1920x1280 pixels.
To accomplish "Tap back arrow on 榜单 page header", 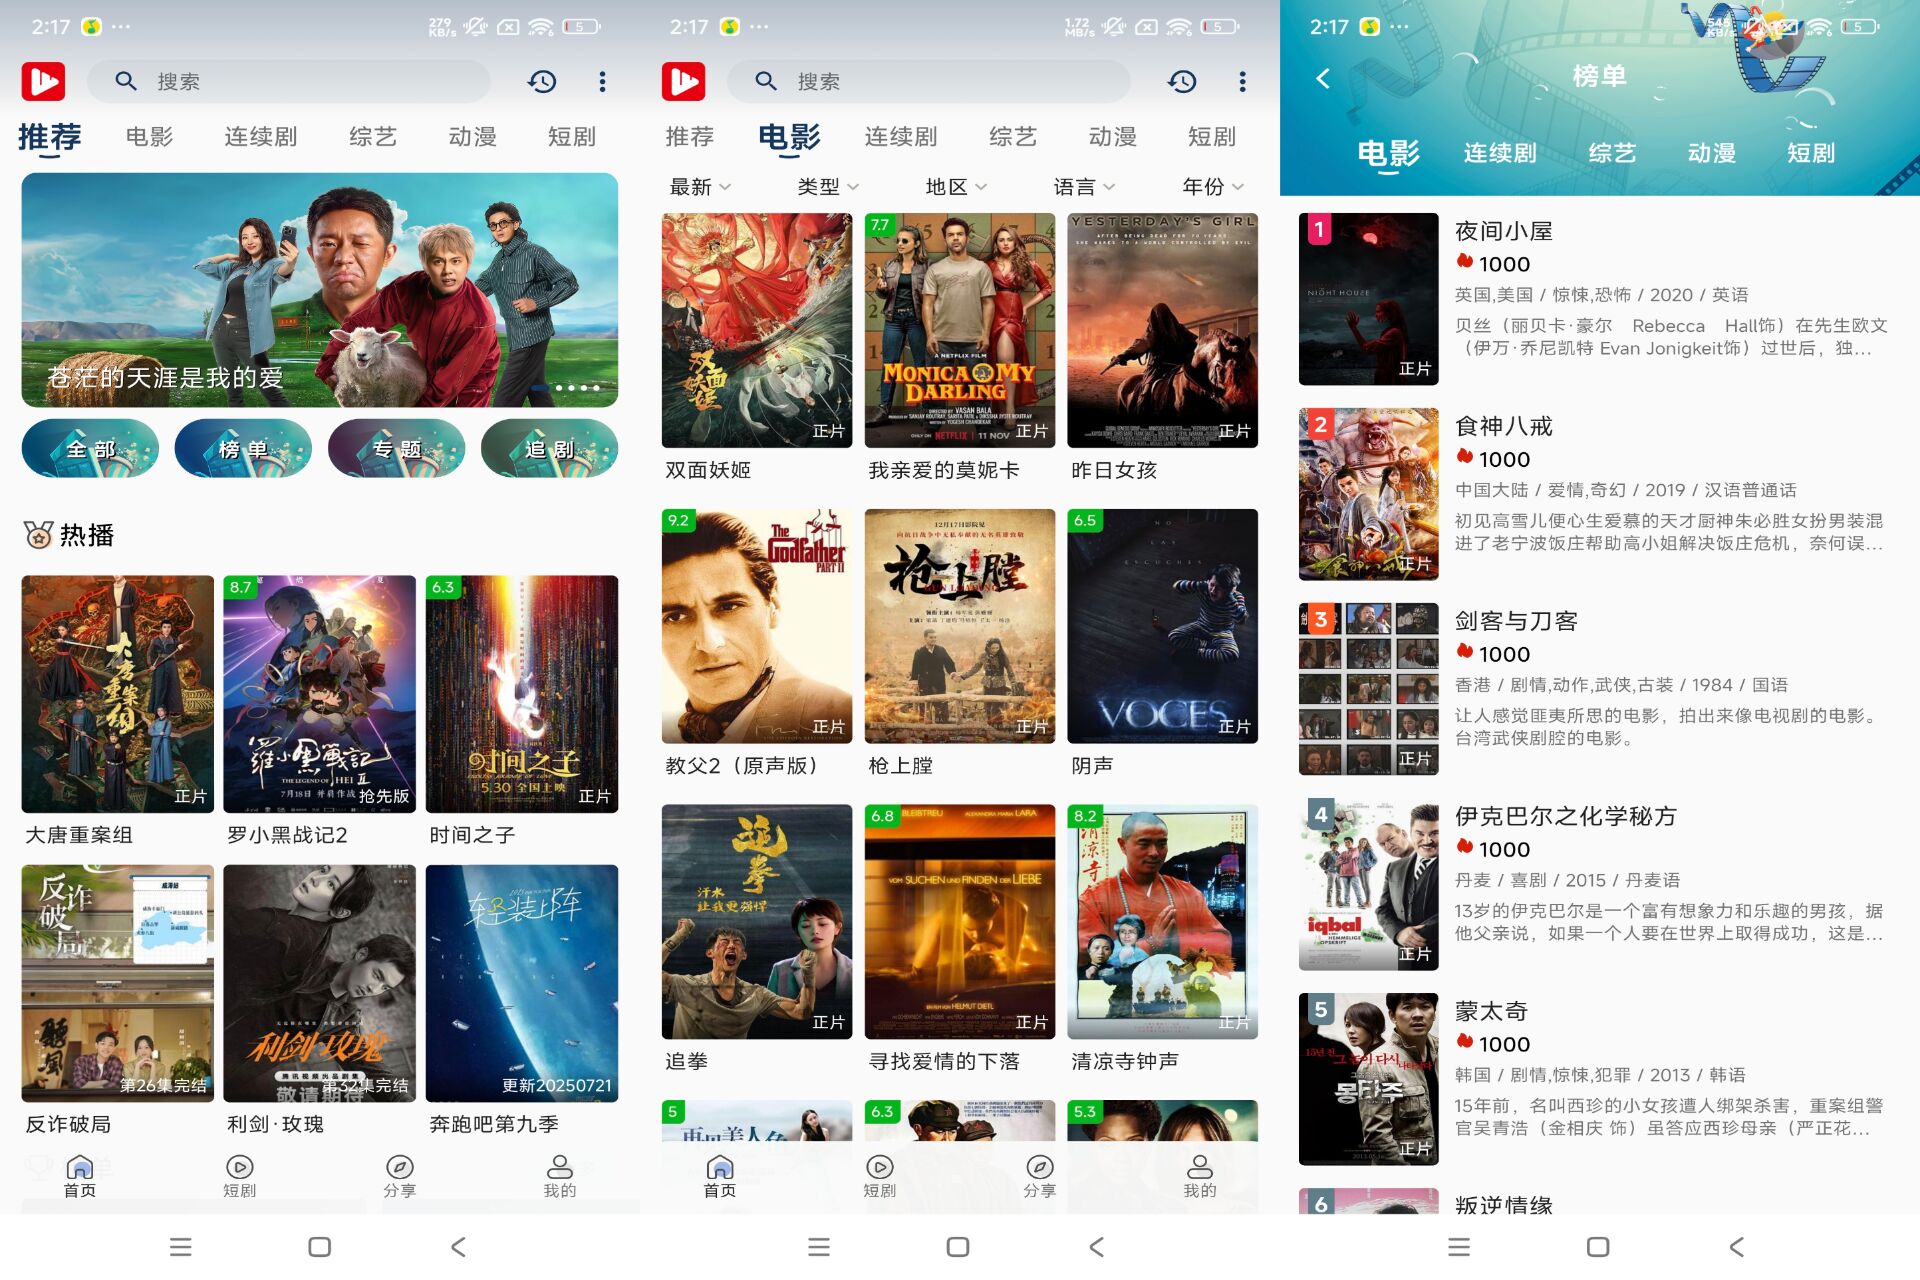I will coord(1323,78).
